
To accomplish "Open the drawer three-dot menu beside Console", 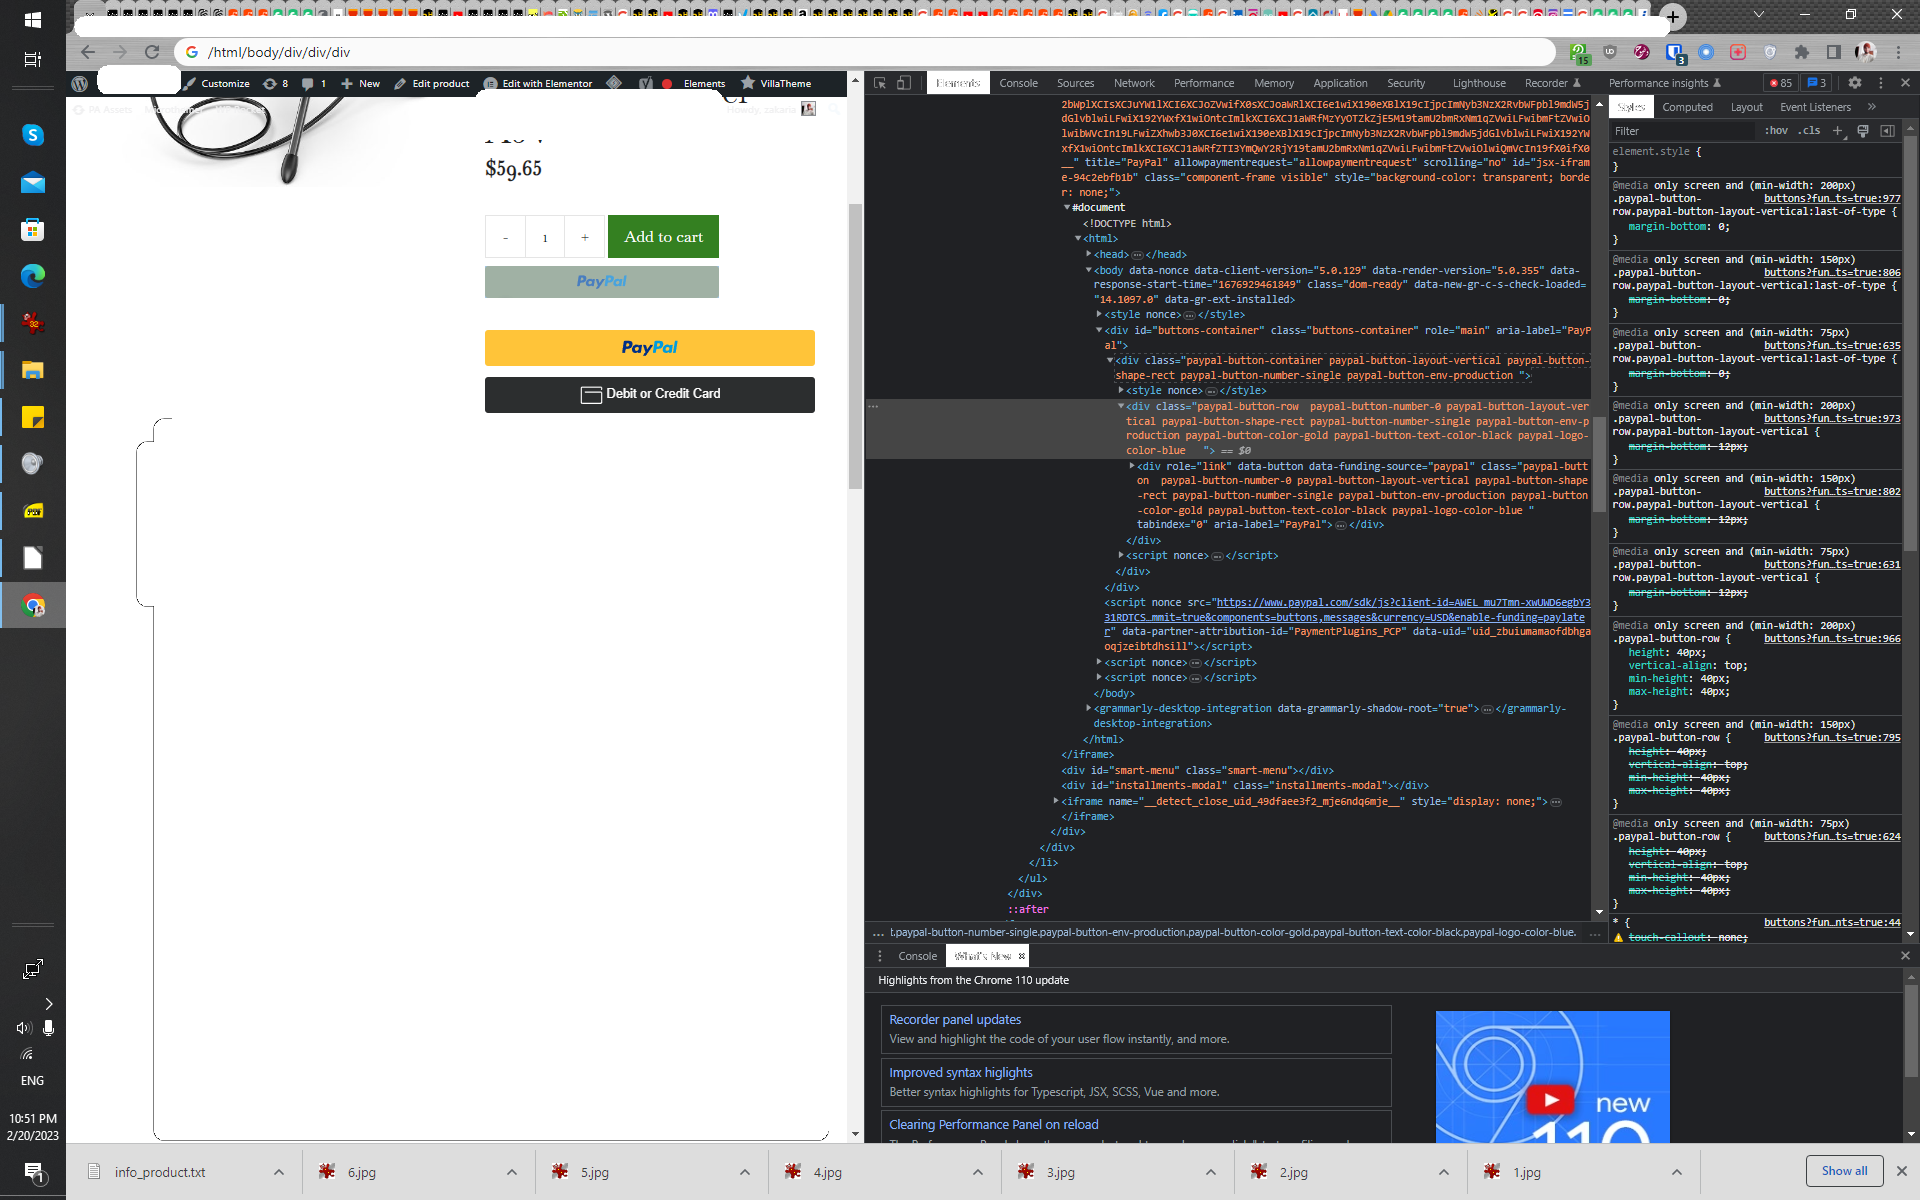I will click(x=880, y=956).
